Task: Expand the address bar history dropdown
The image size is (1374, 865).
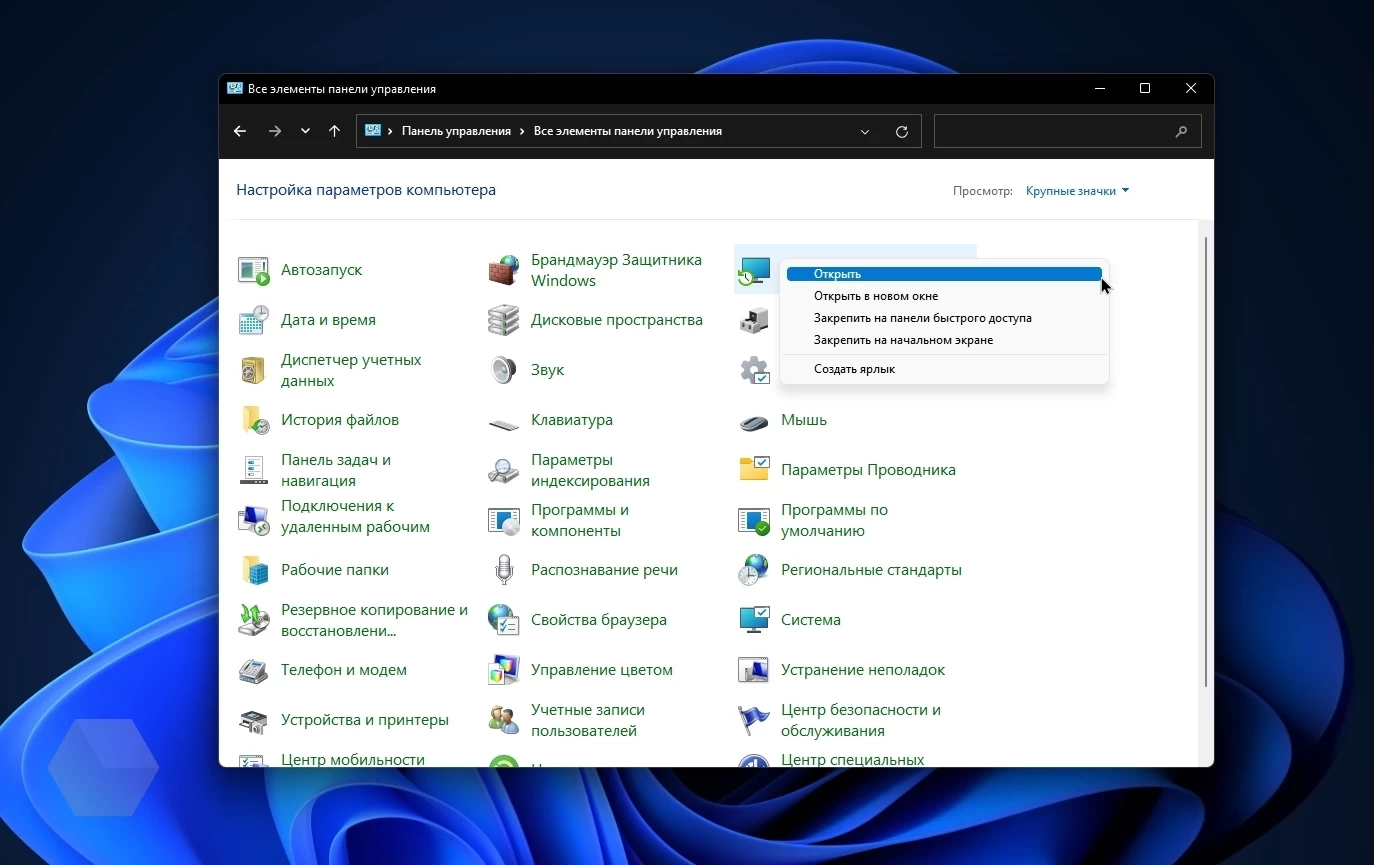Action: [x=865, y=131]
